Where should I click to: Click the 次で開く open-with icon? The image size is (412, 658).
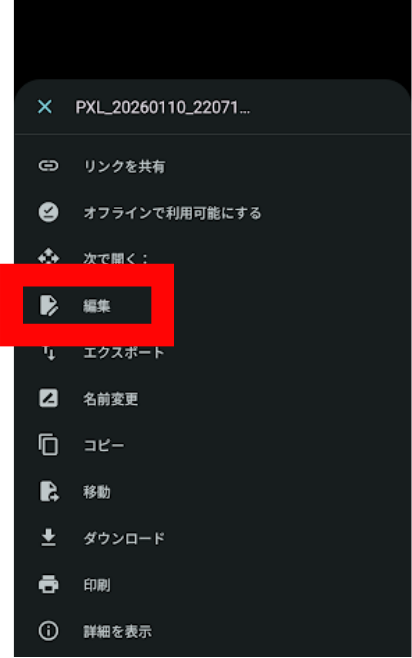click(49, 256)
